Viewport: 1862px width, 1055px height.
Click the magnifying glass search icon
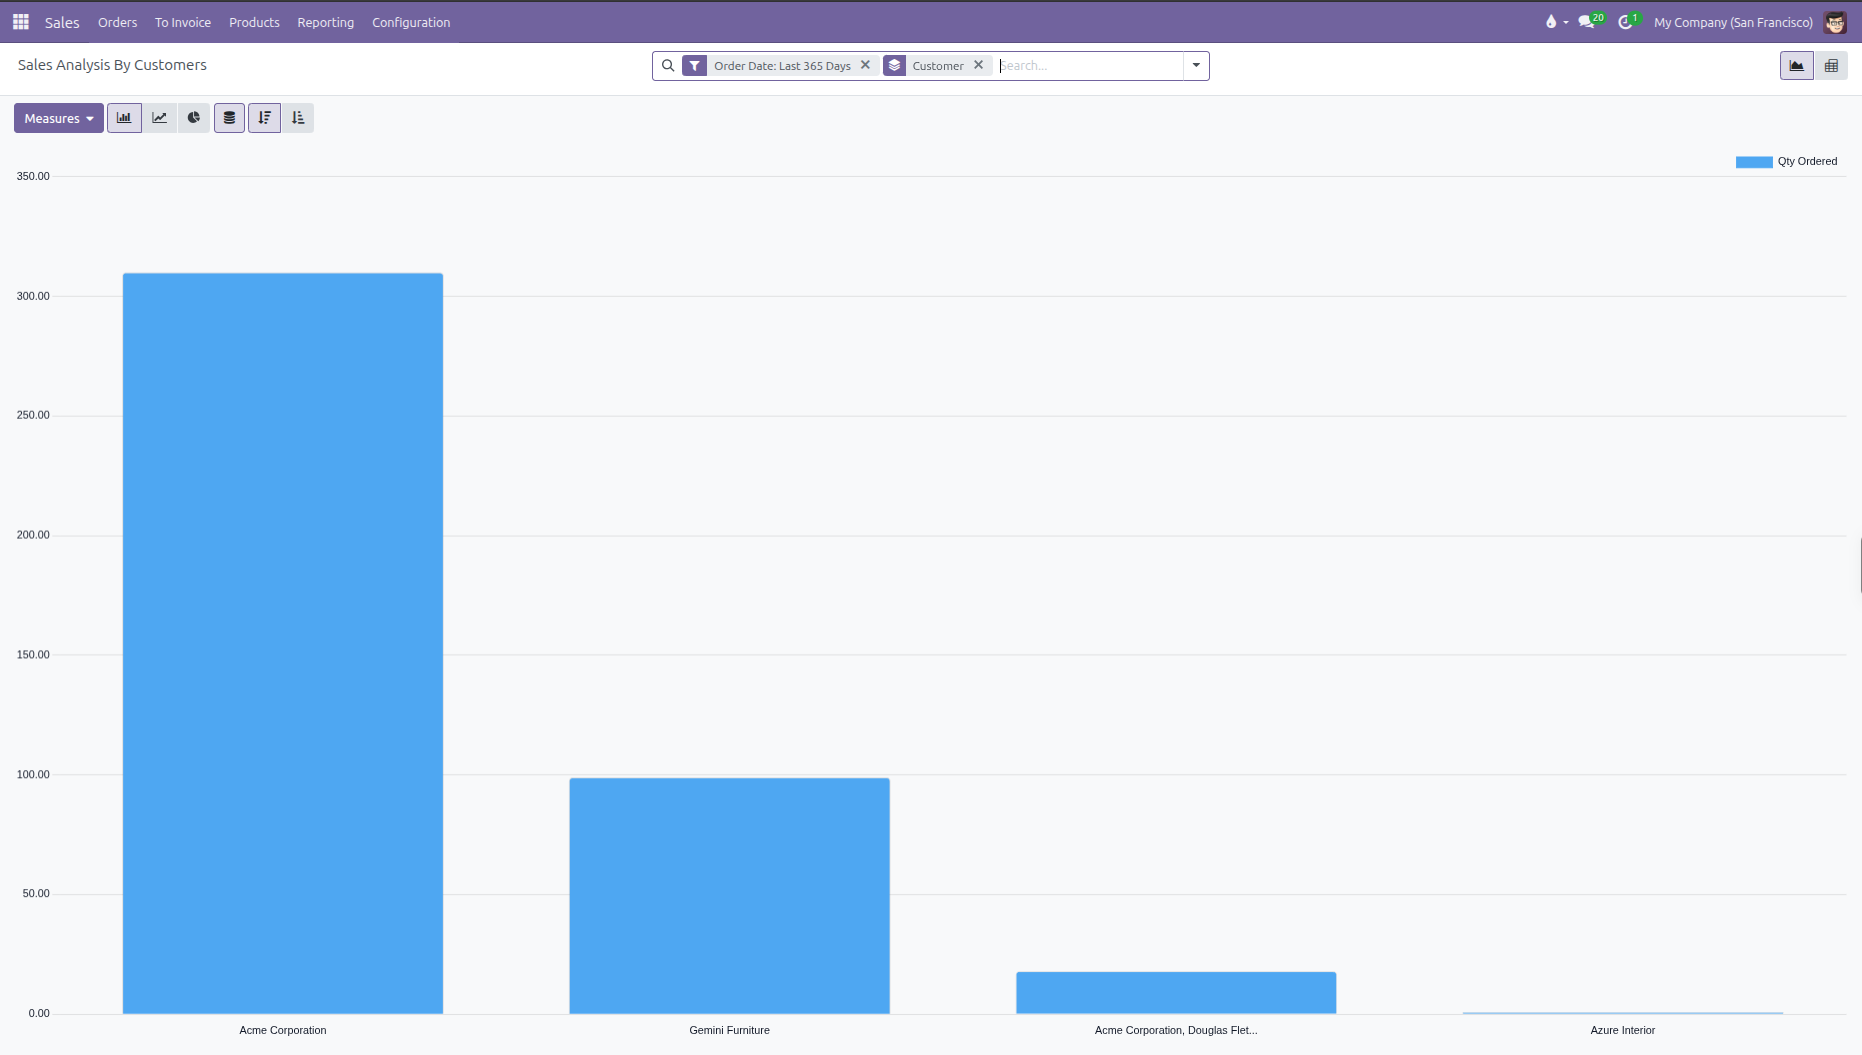pyautogui.click(x=668, y=66)
